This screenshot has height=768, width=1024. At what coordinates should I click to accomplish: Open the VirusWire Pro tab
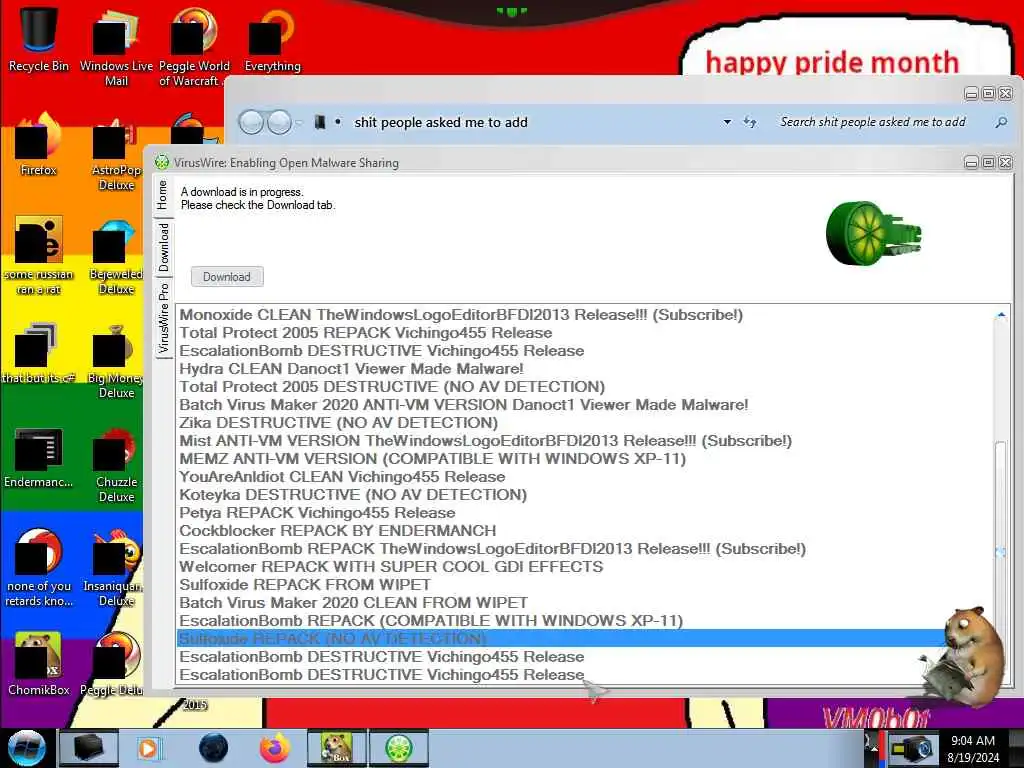[163, 318]
